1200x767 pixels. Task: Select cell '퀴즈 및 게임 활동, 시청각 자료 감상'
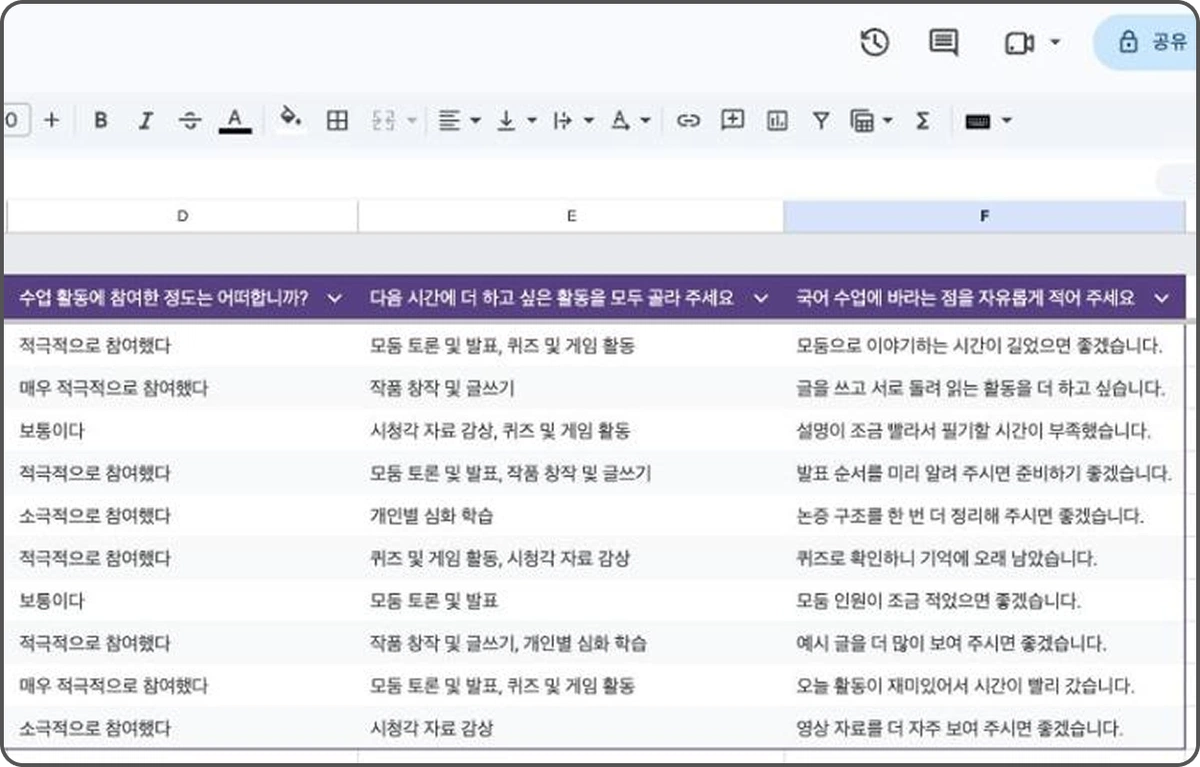(x=571, y=558)
